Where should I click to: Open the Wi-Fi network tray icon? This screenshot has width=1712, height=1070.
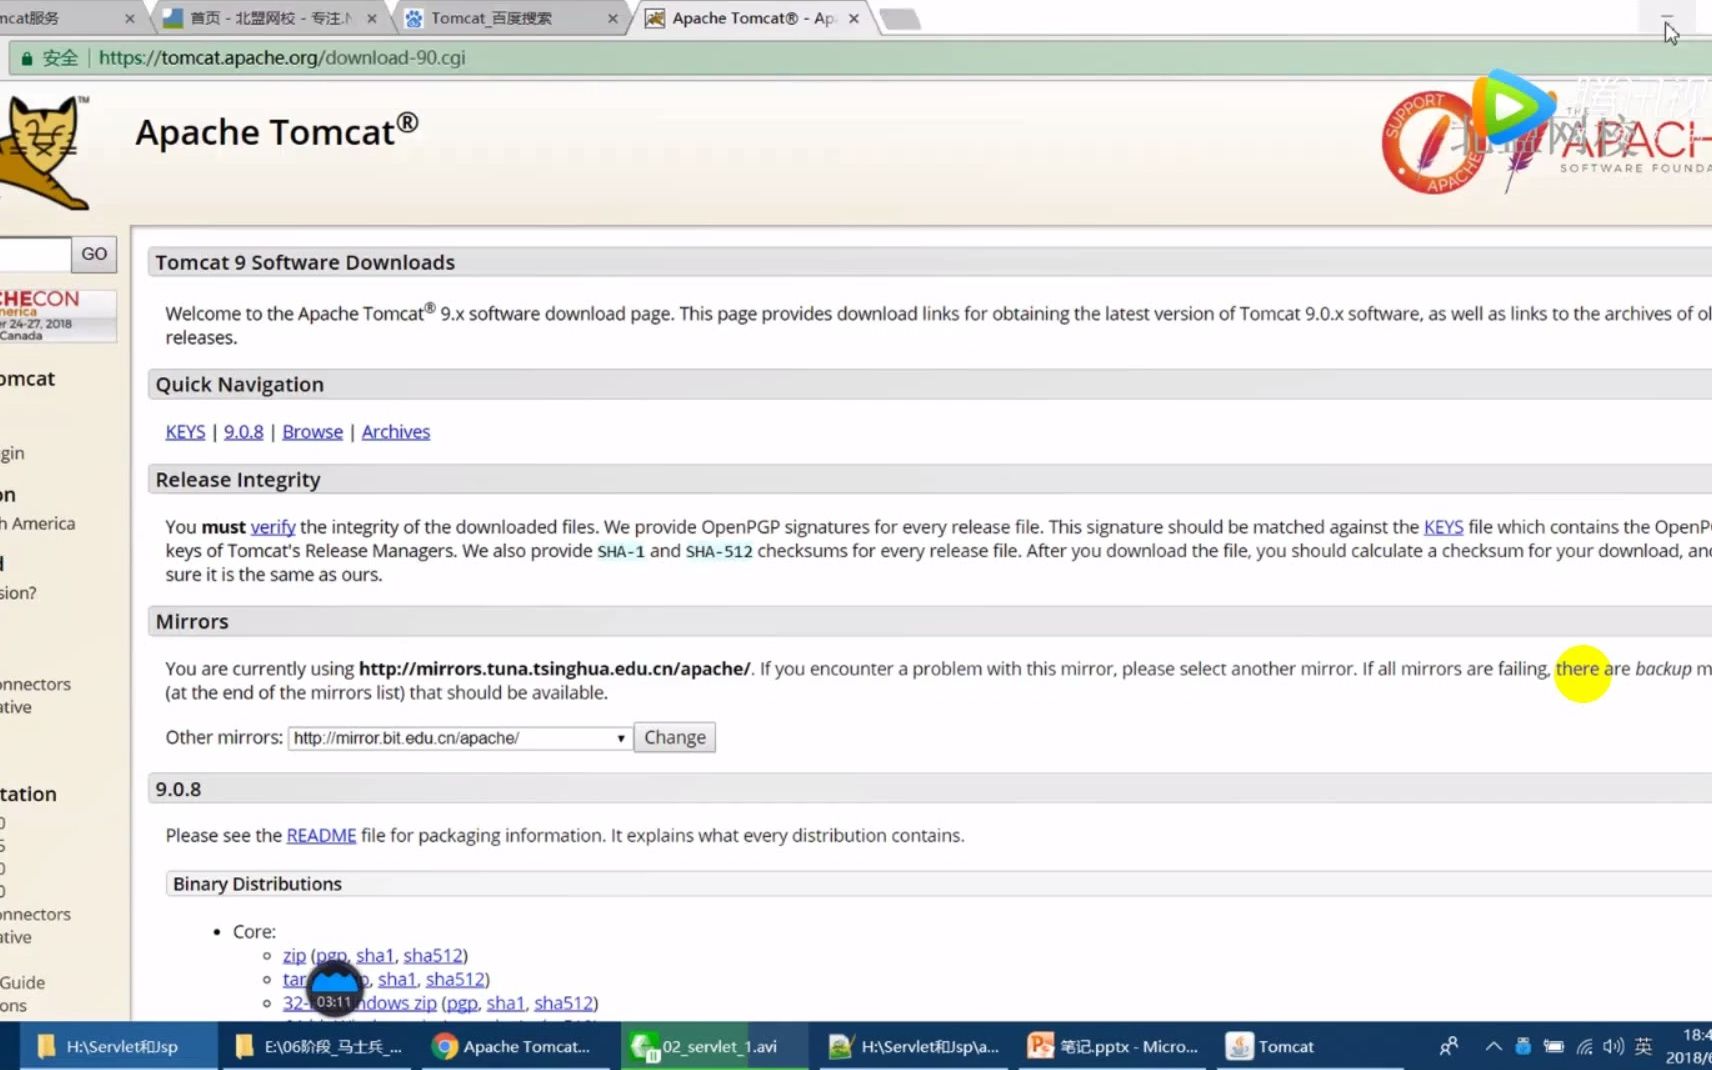point(1585,1046)
